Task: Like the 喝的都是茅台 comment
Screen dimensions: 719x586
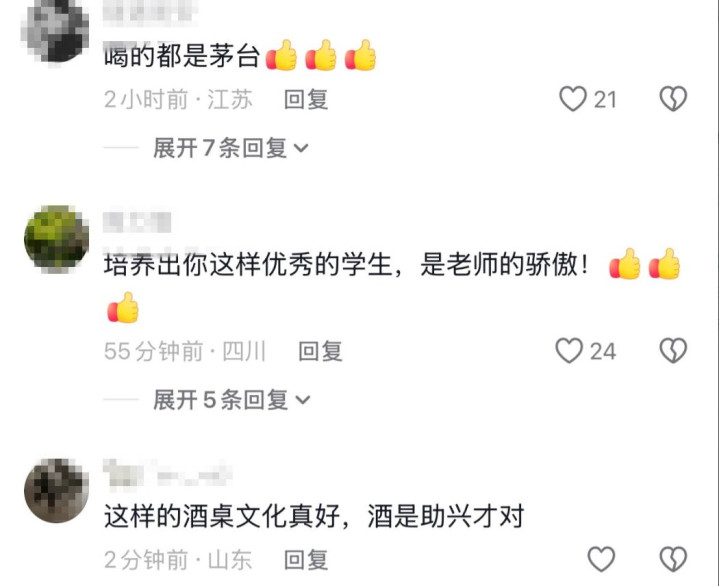Action: [573, 99]
